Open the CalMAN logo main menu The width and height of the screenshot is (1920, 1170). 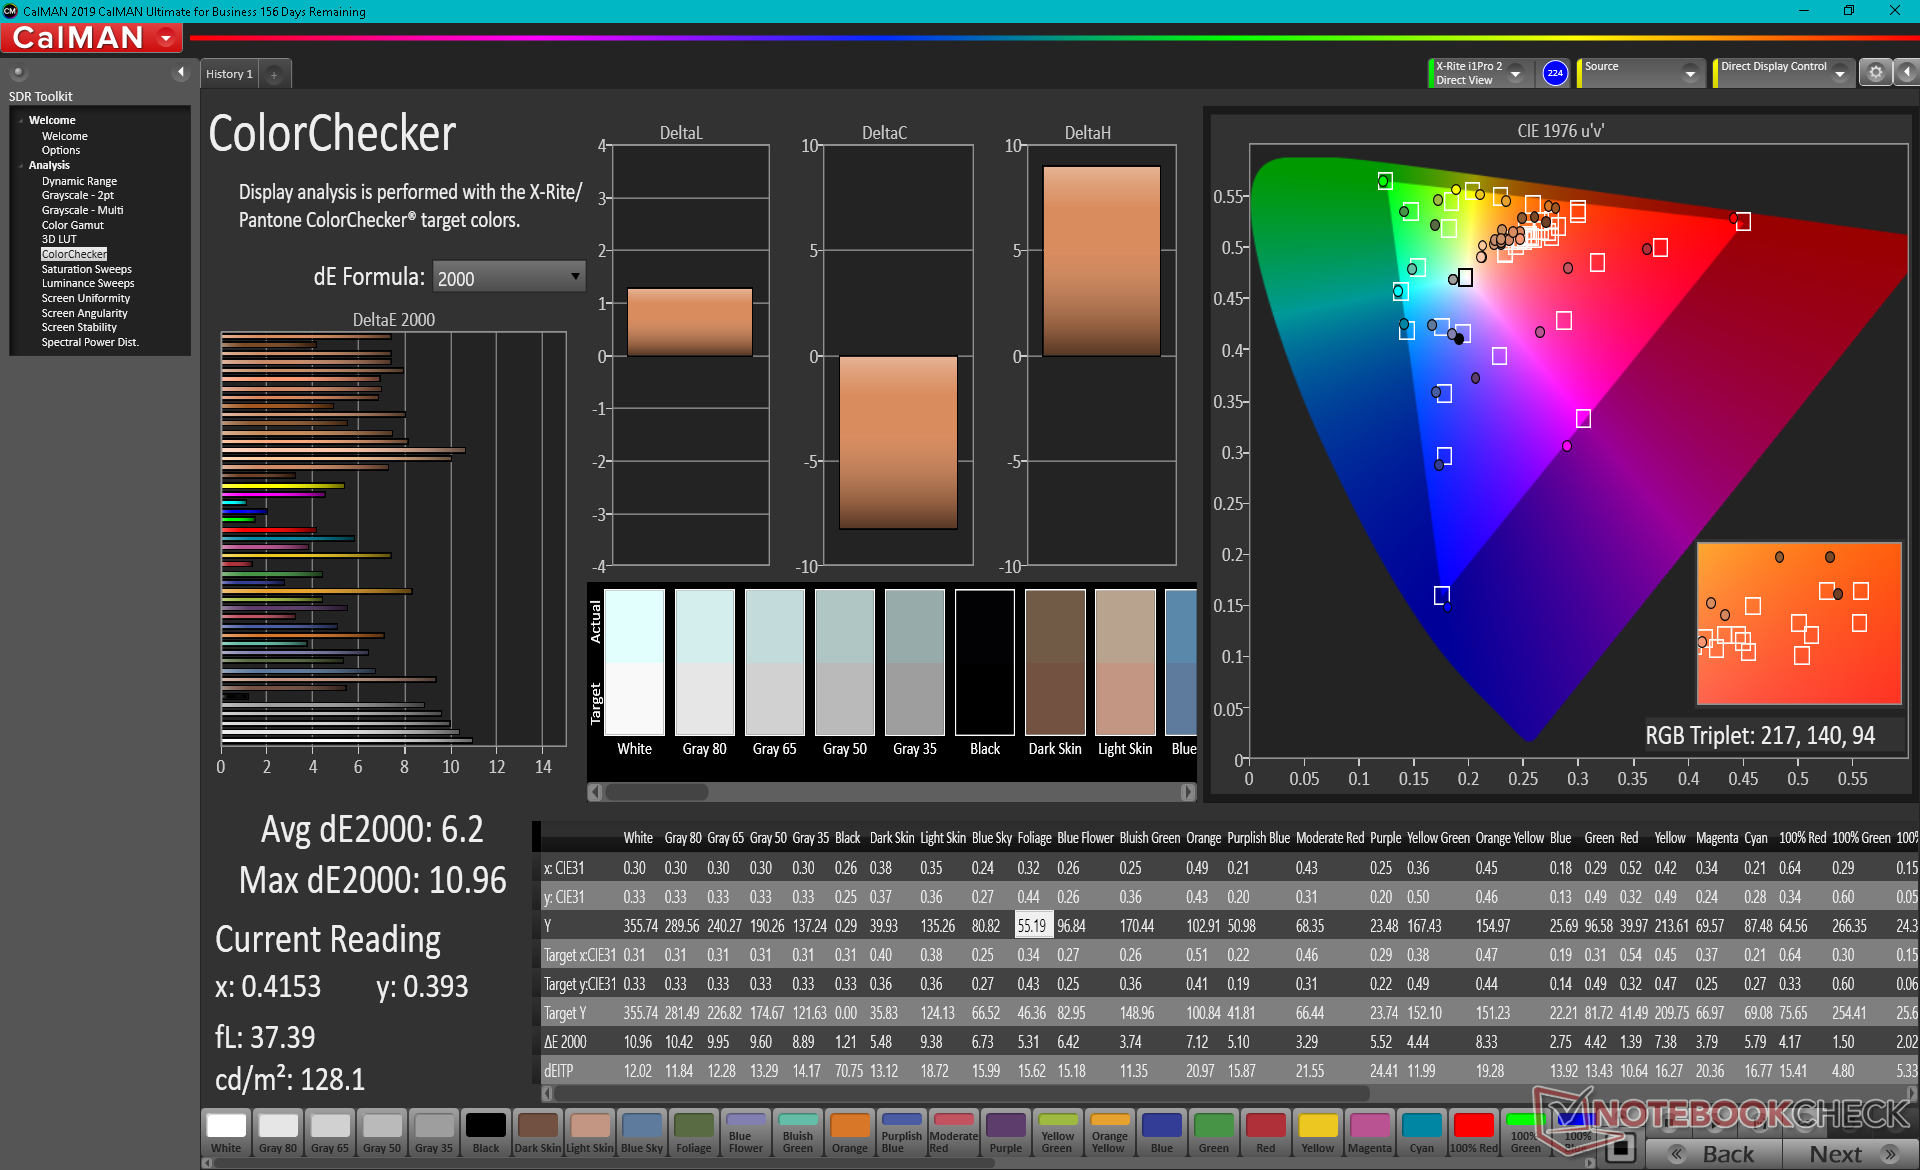[92, 38]
